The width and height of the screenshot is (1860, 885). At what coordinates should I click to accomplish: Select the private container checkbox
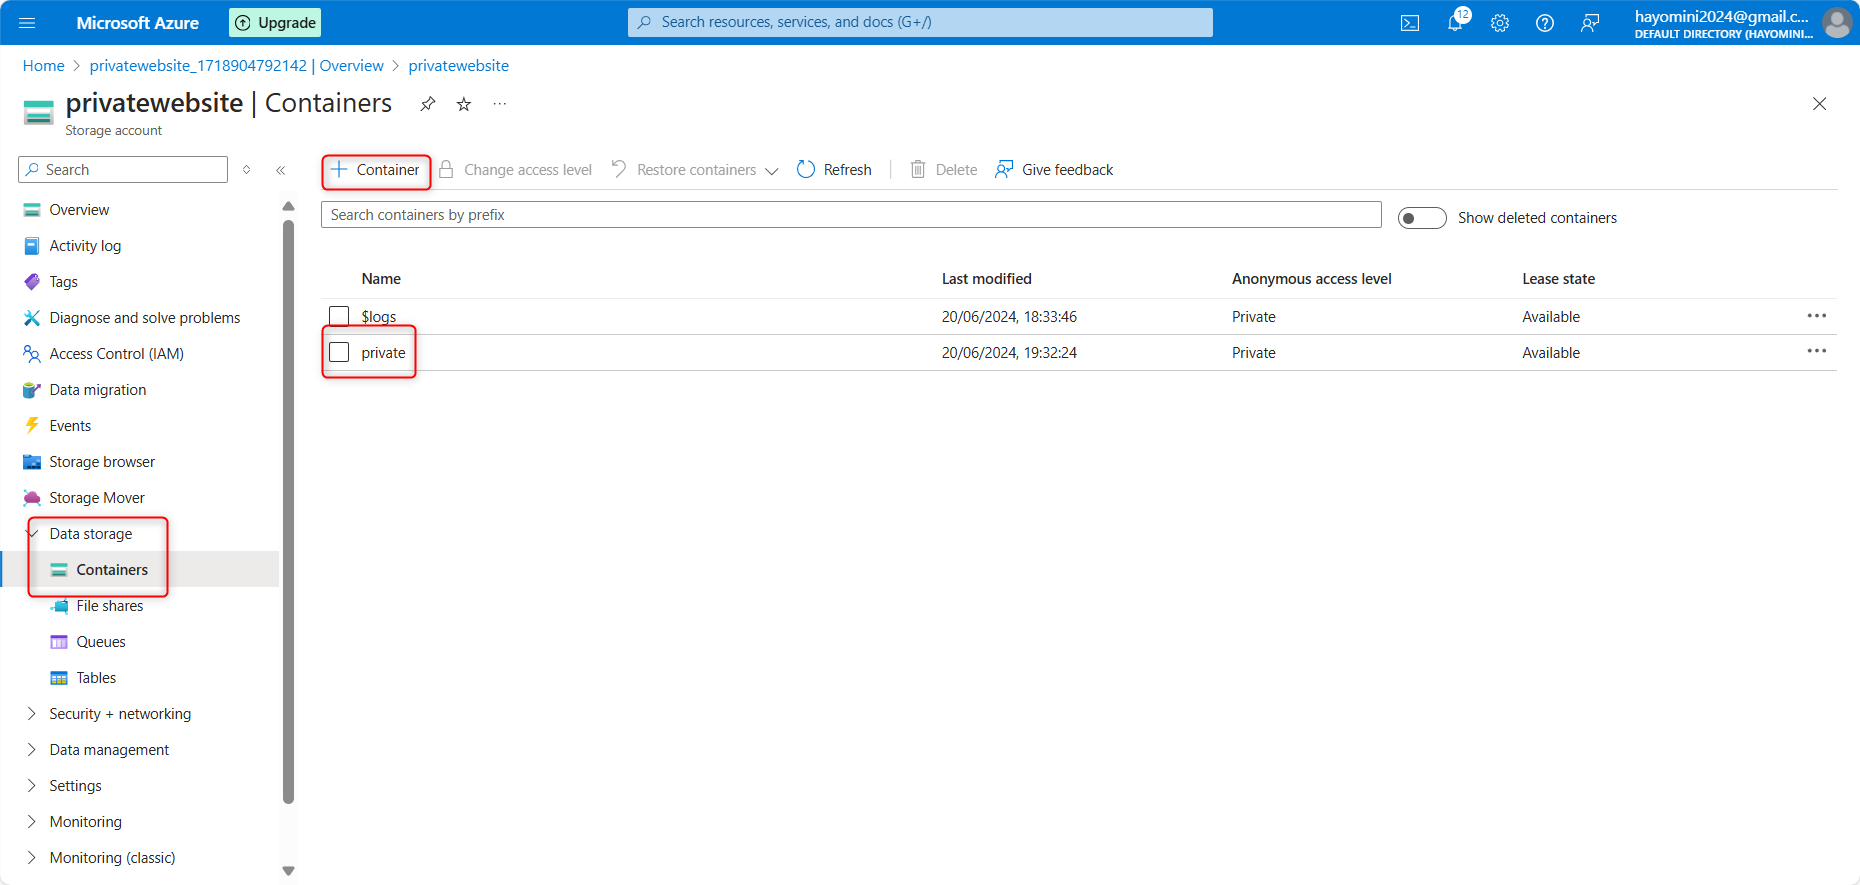339,352
